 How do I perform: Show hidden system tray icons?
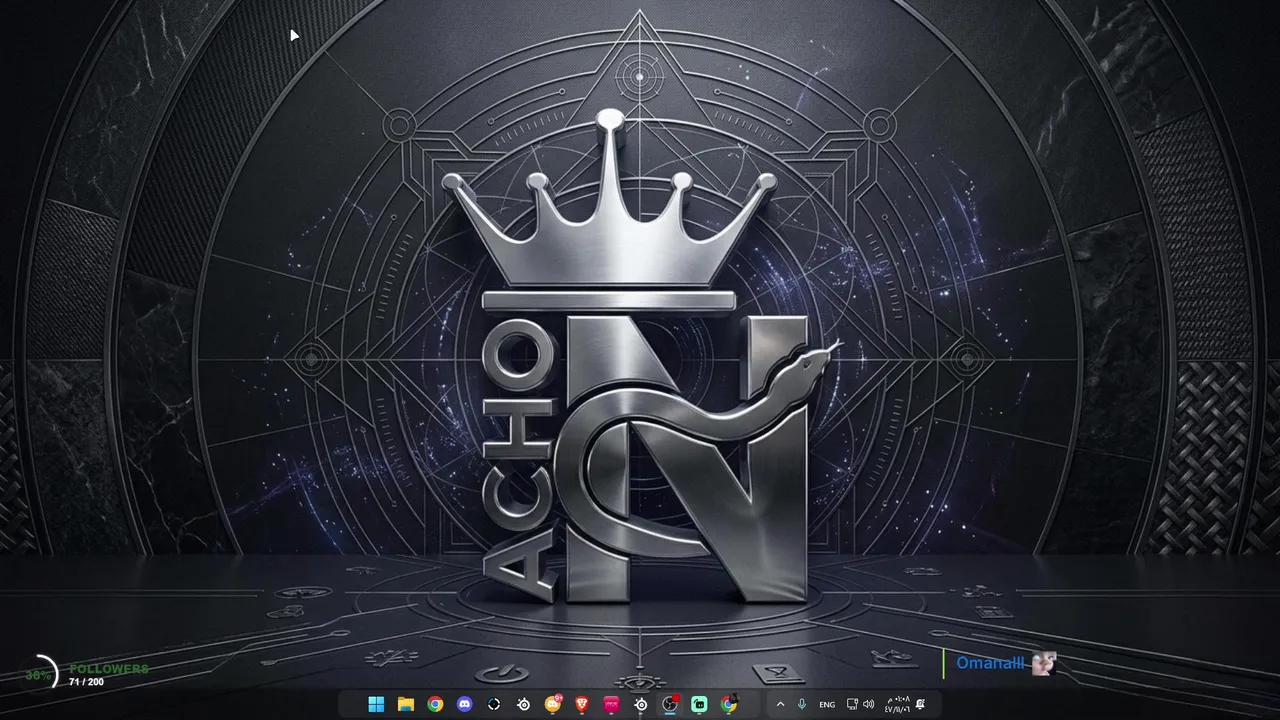click(x=780, y=704)
